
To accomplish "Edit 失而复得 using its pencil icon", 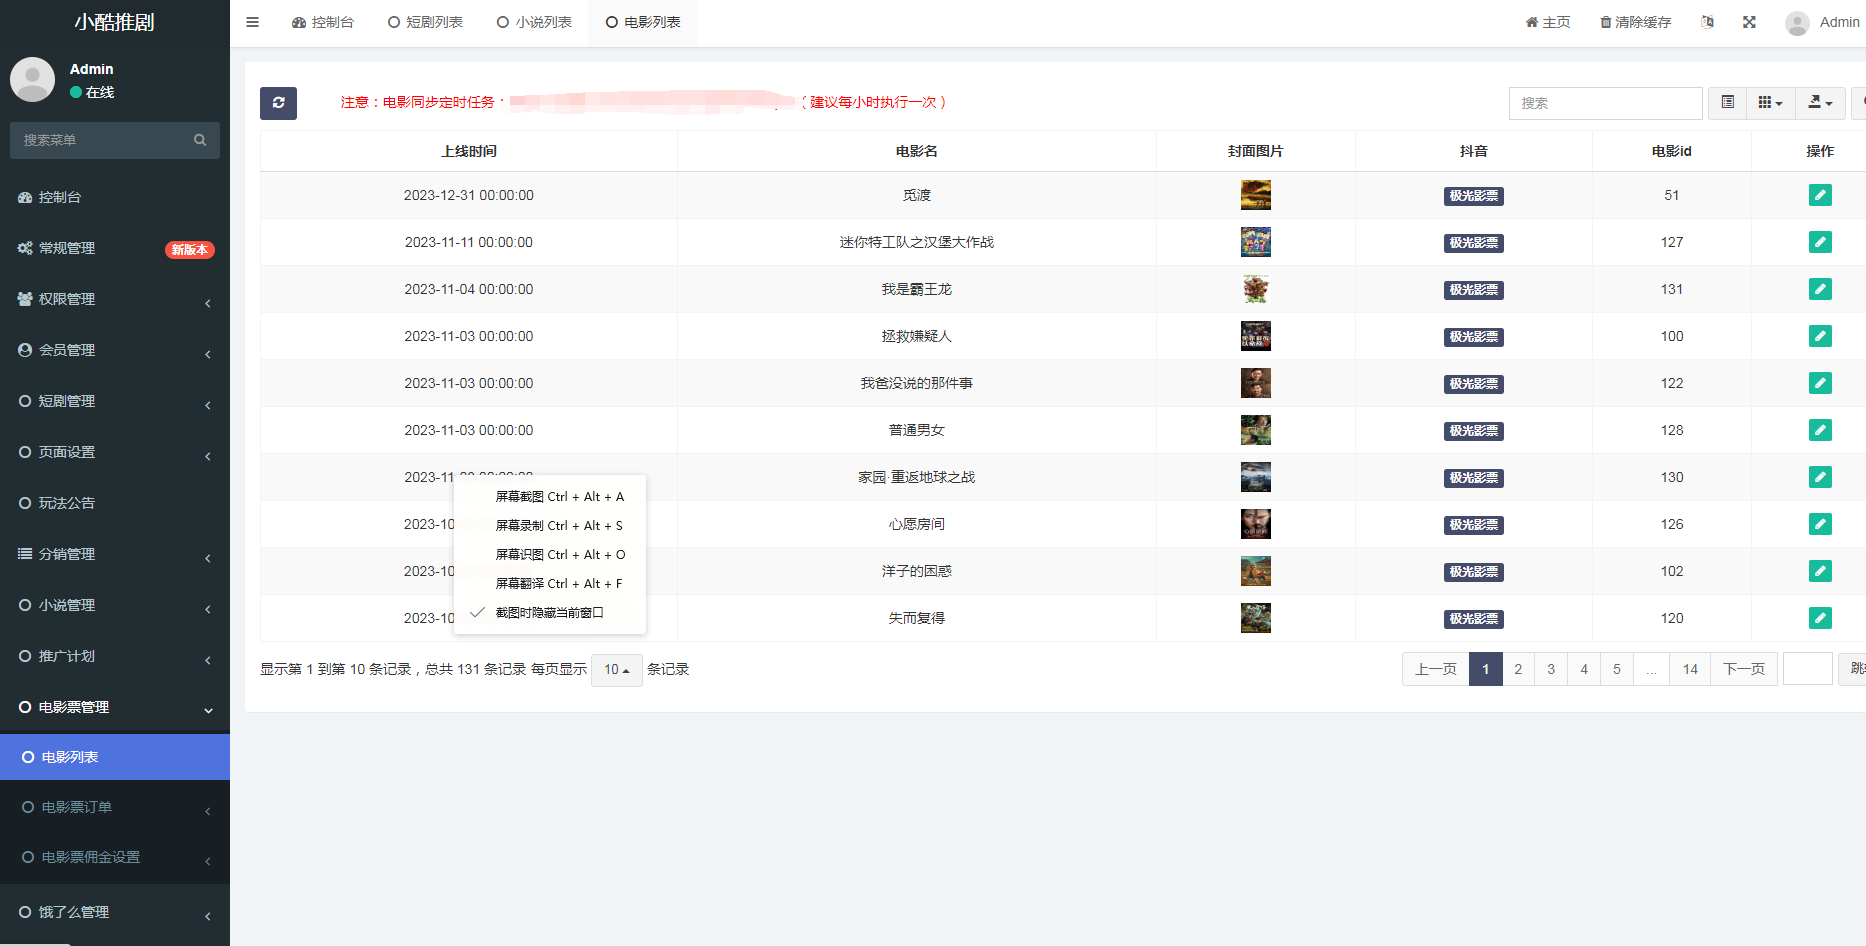I will pyautogui.click(x=1820, y=618).
